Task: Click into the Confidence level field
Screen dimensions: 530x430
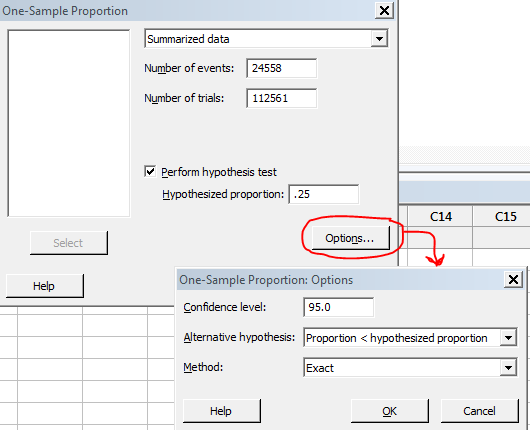Action: (x=339, y=307)
